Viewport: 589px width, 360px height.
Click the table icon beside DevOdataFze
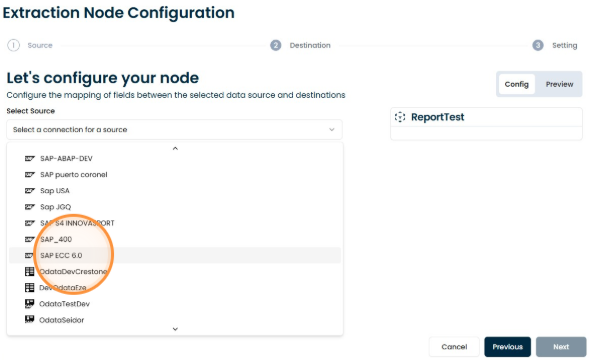[29, 287]
